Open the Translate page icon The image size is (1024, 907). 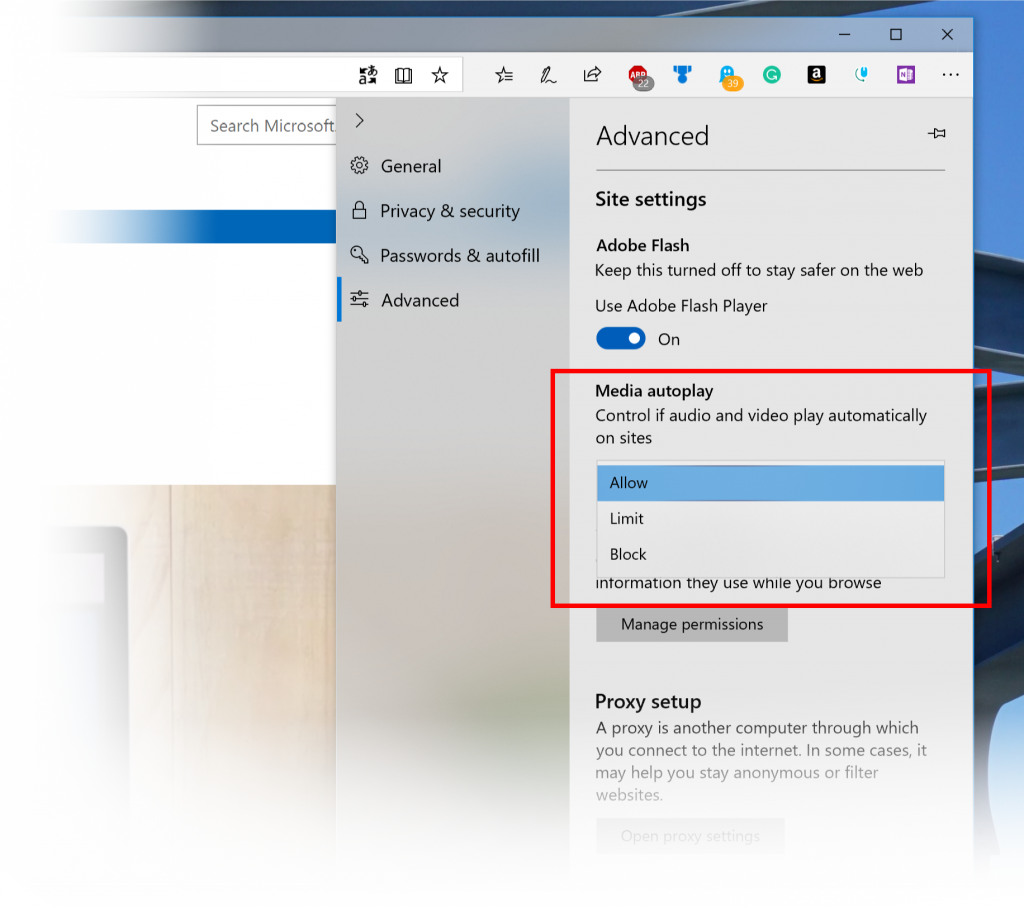tap(367, 74)
